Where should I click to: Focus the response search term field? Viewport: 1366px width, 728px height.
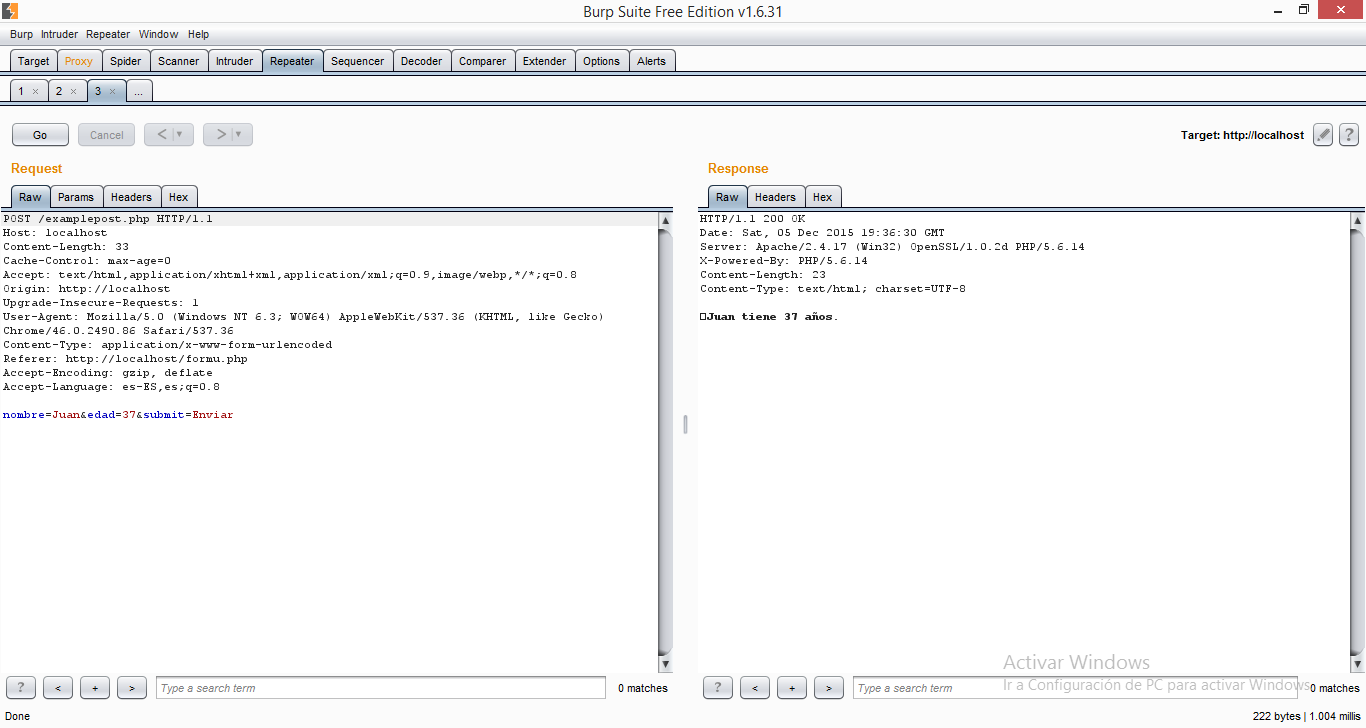click(1075, 688)
